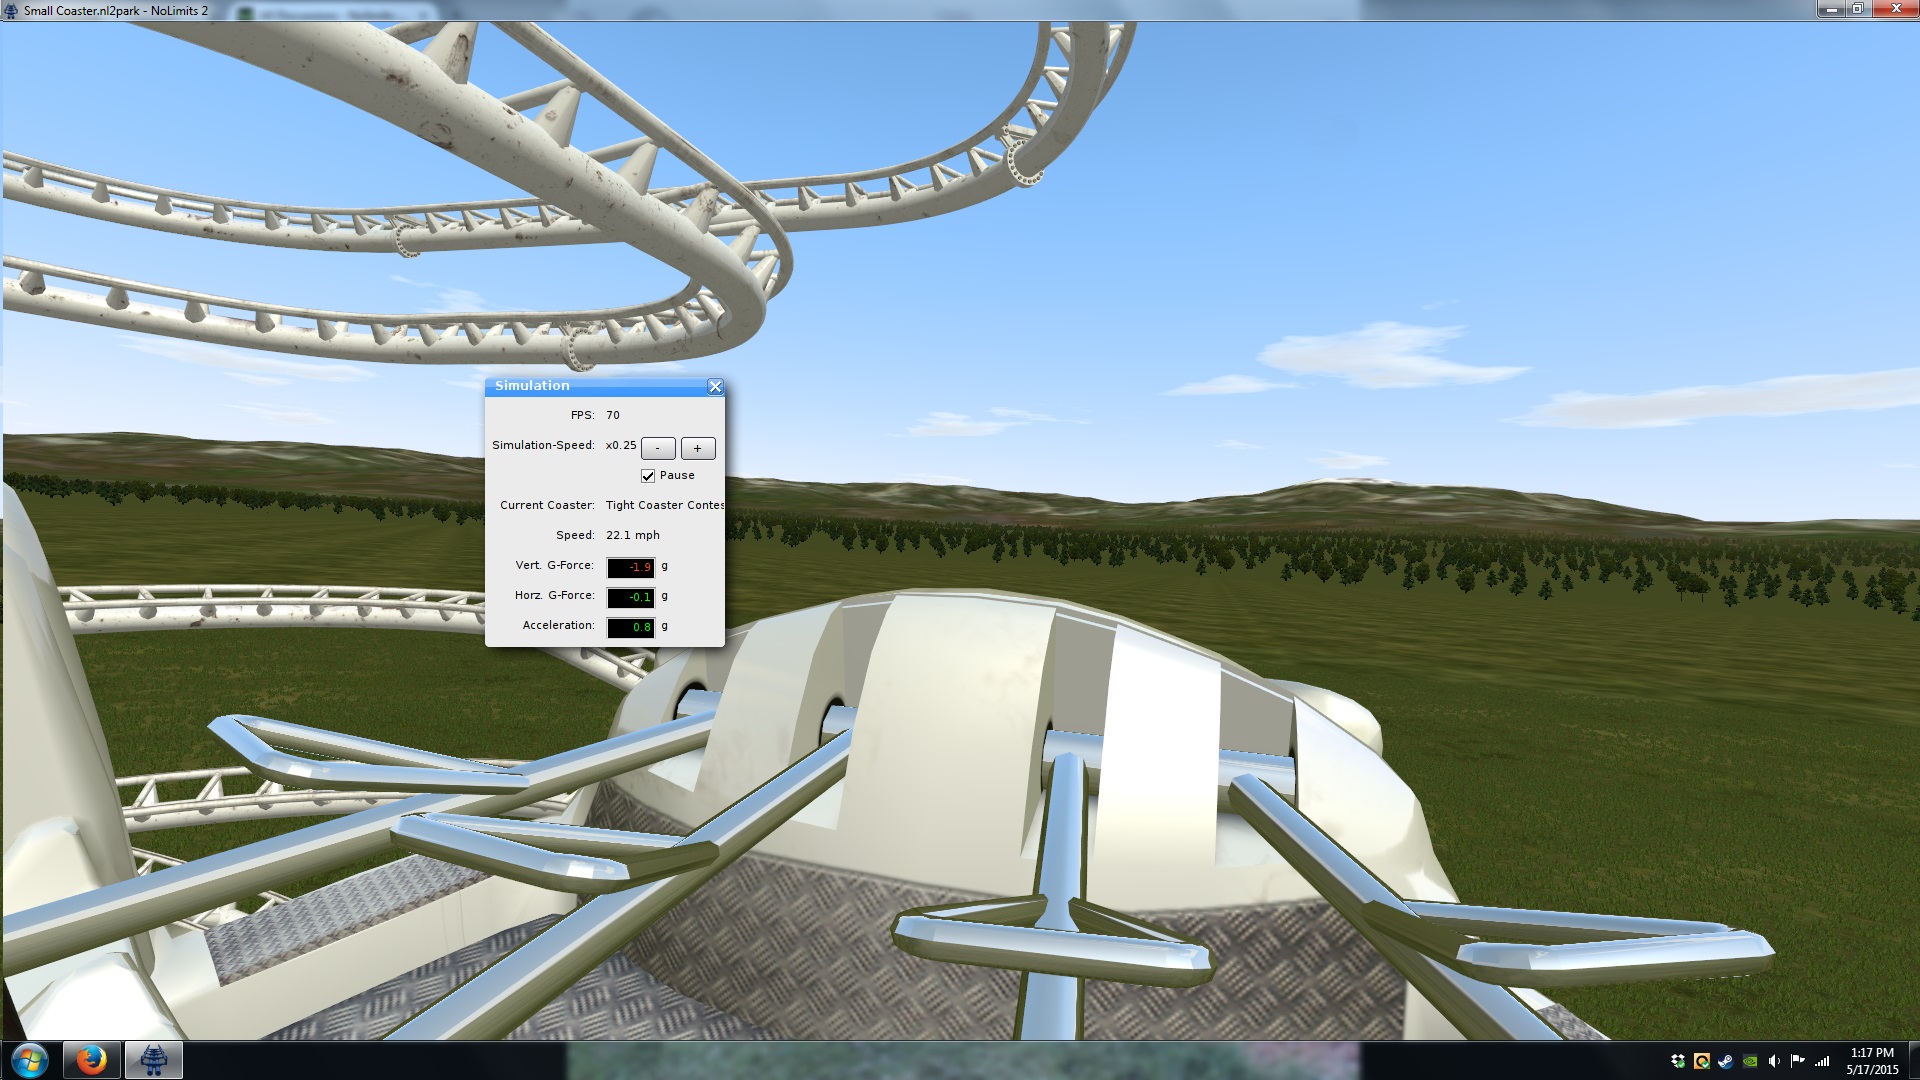The image size is (1920, 1080).
Task: Click the Show Desktop button
Action: pyautogui.click(x=1914, y=1061)
